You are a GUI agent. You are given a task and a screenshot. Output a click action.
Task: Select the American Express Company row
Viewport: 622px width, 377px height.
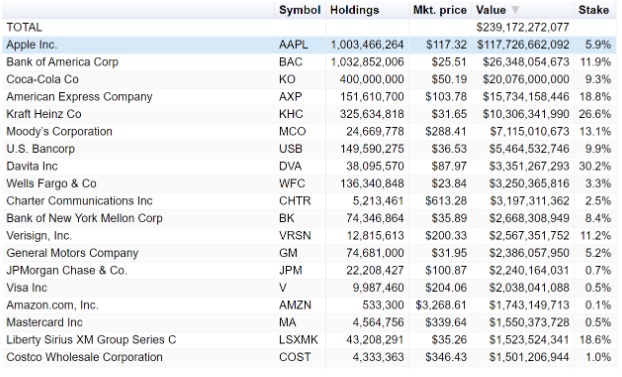pyautogui.click(x=309, y=97)
